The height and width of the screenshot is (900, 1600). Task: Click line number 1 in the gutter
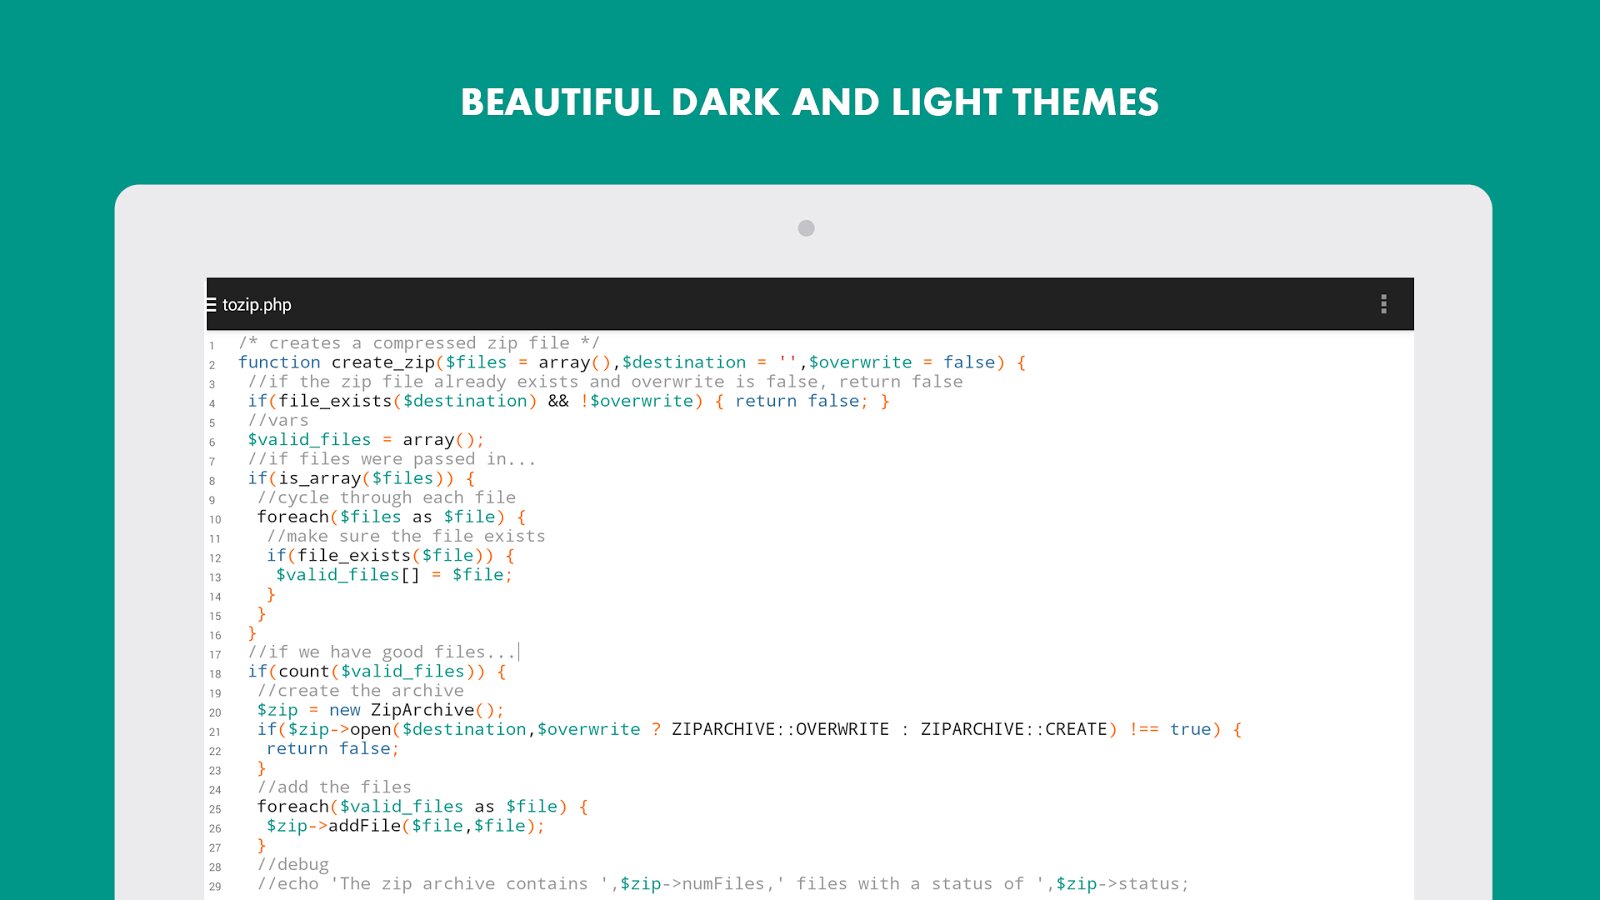212,346
